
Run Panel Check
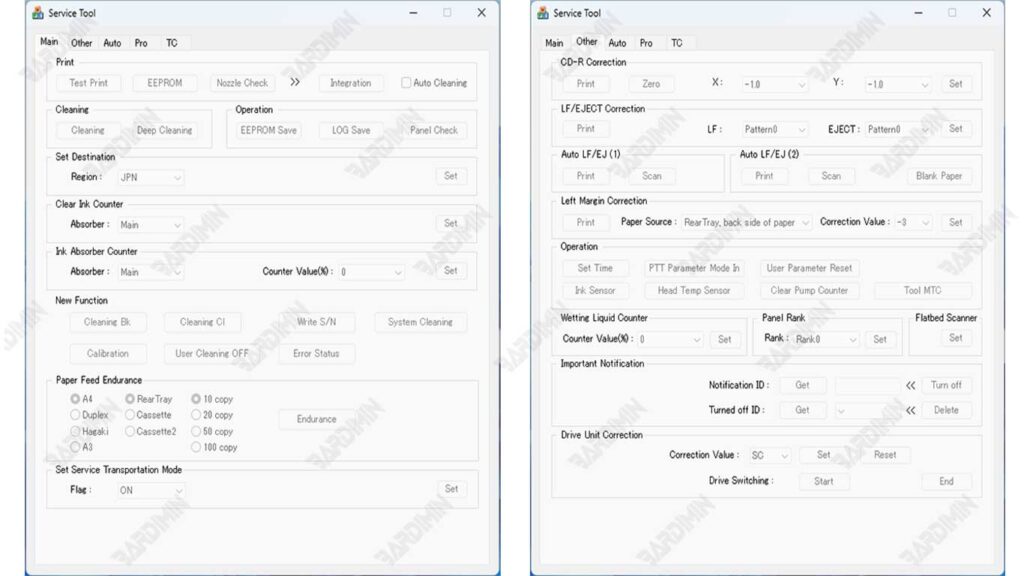[434, 130]
